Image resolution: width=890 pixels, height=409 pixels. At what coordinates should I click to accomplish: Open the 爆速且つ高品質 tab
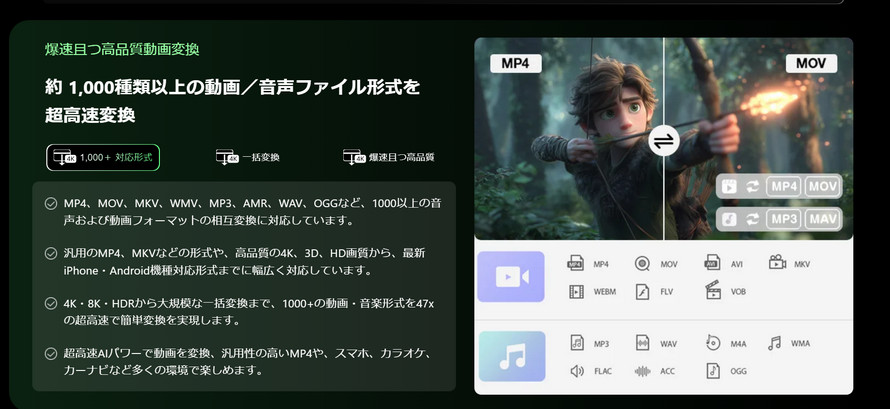click(x=389, y=157)
